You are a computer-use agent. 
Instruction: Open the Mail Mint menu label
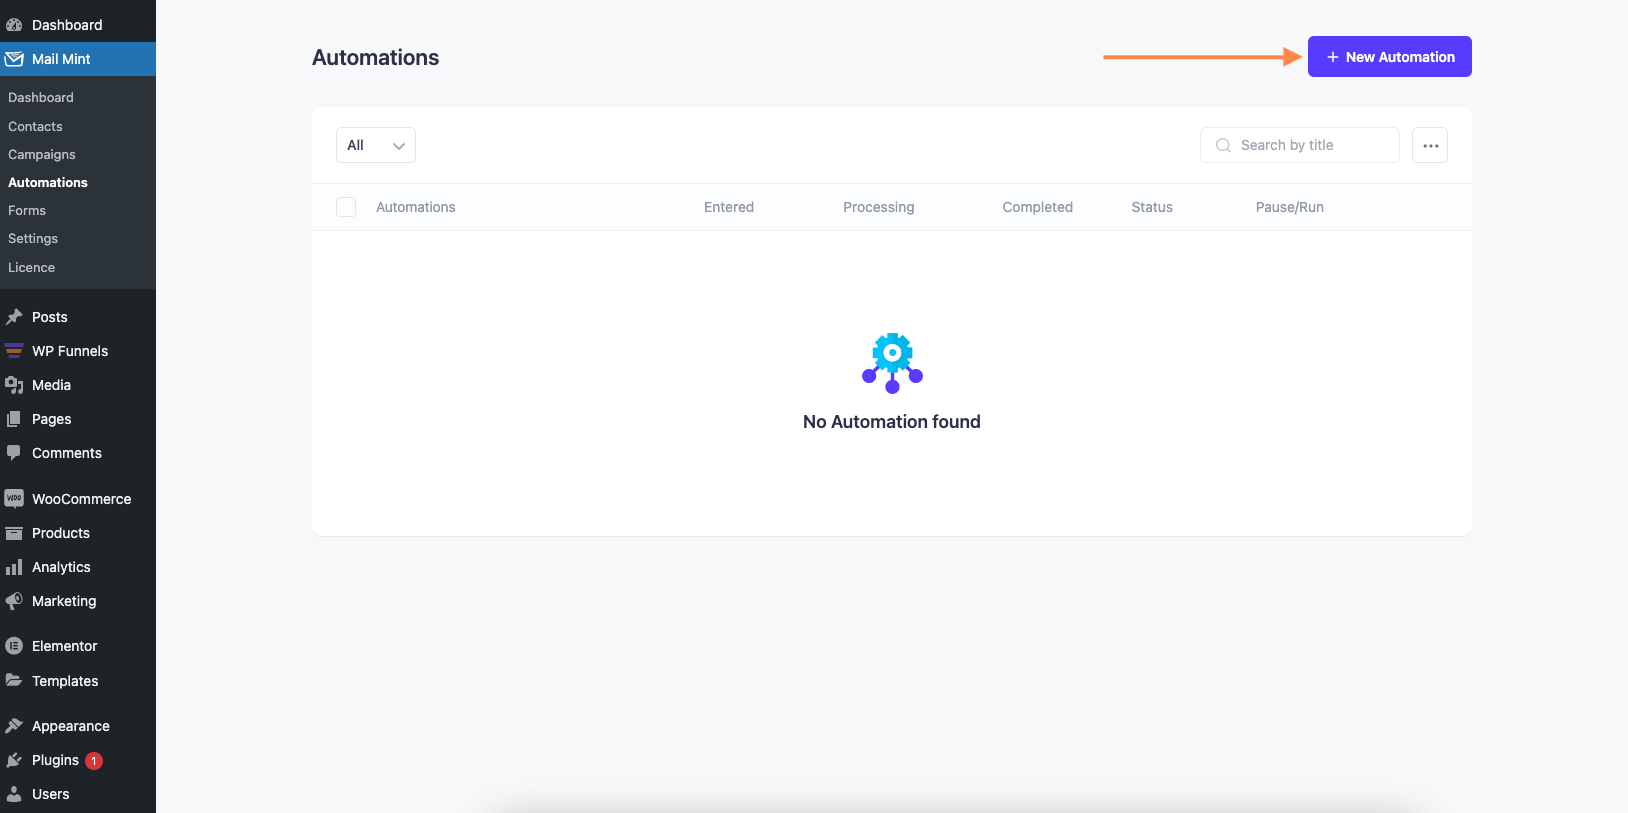(61, 59)
